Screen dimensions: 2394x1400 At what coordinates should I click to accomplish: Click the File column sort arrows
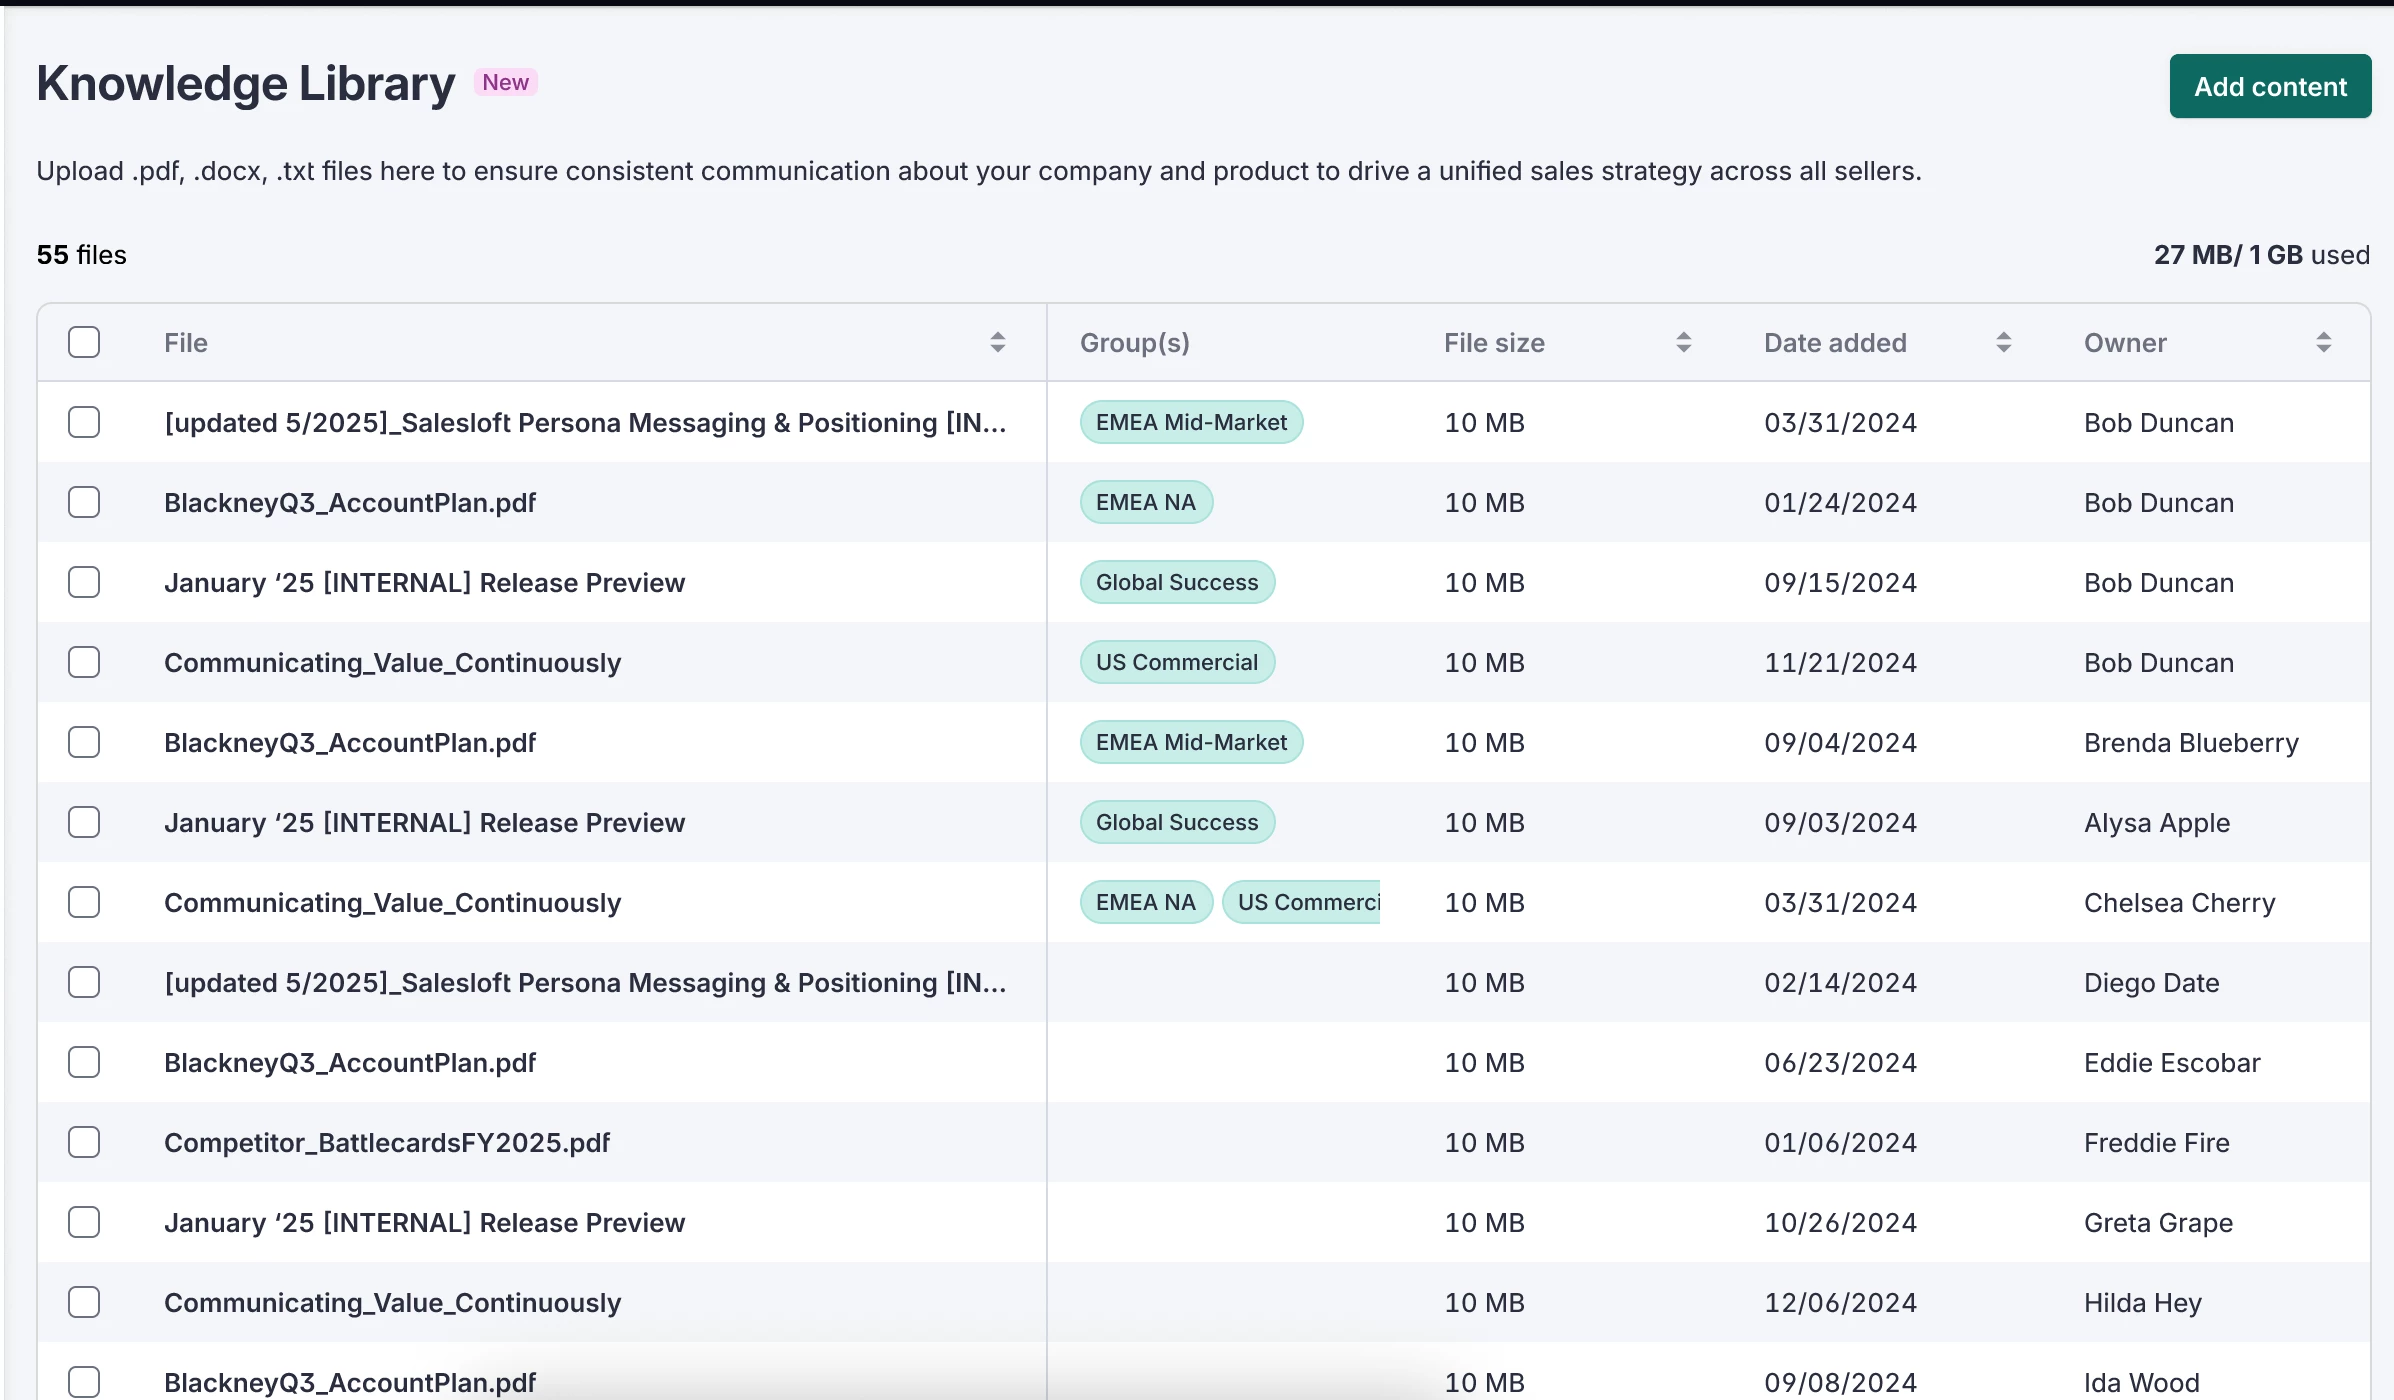[997, 342]
